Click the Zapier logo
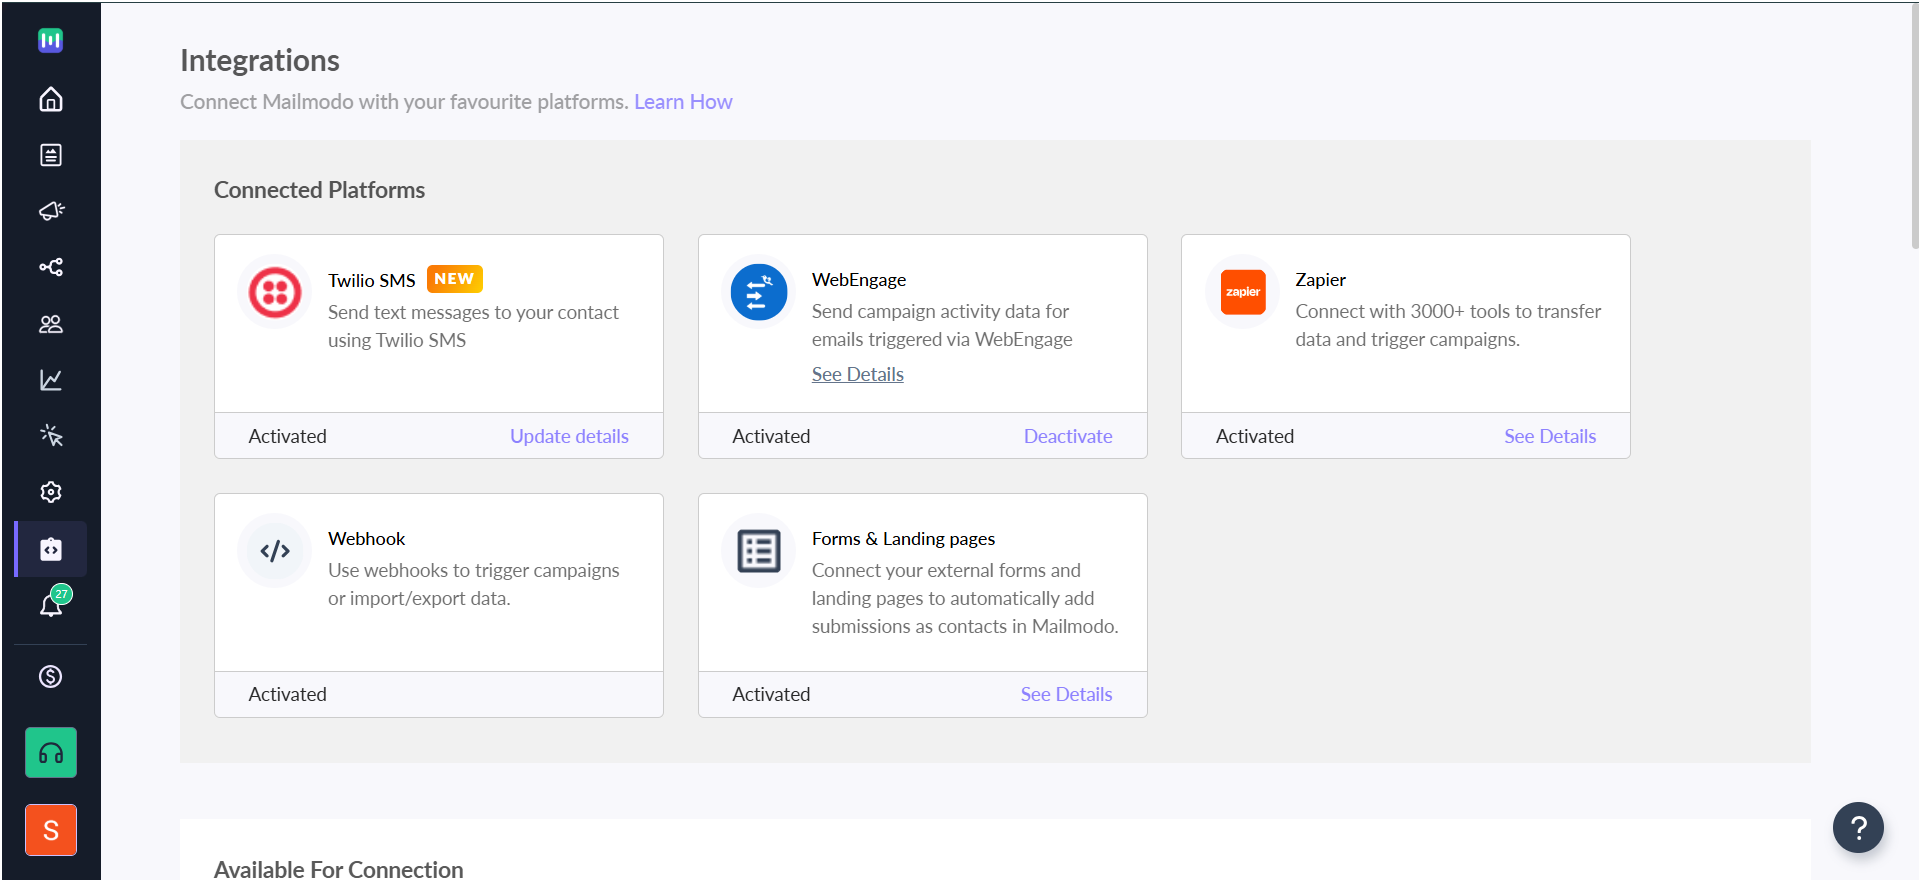1921x882 pixels. 1243,292
